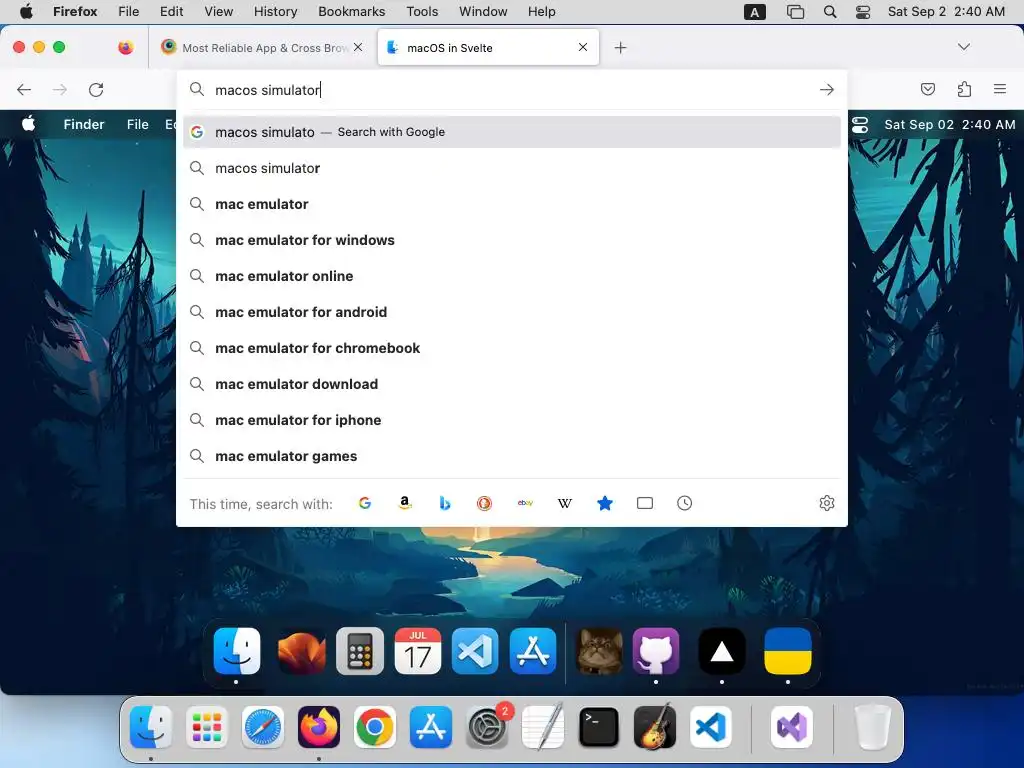Open the Trash in macOS dock
Image resolution: width=1024 pixels, height=768 pixels.
pyautogui.click(x=872, y=727)
